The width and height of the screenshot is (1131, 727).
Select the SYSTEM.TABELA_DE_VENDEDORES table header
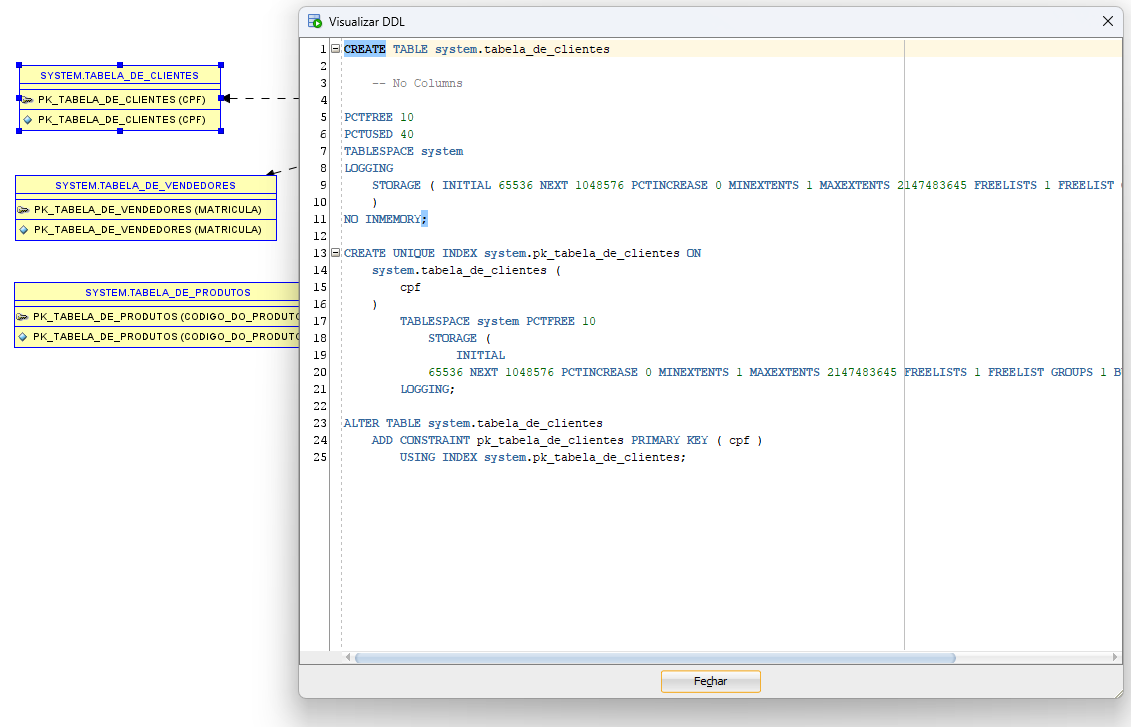coord(145,185)
